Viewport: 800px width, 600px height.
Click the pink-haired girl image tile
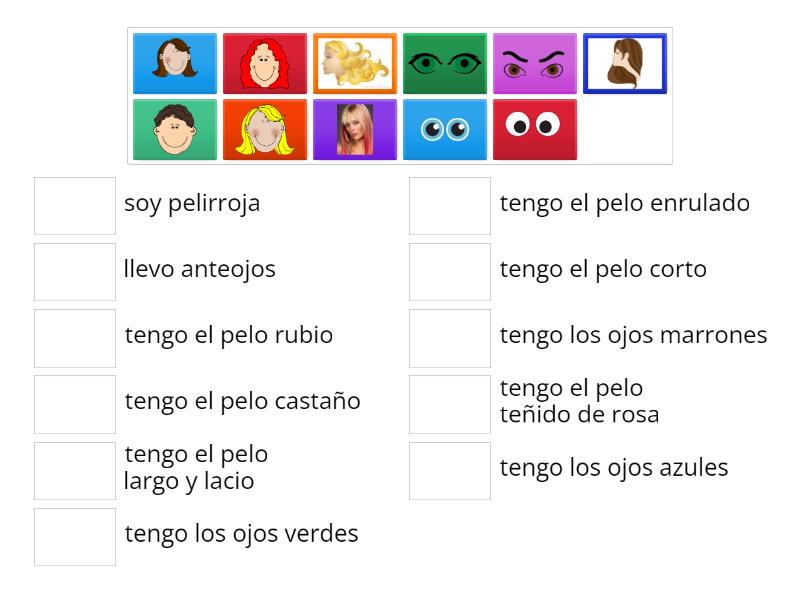(355, 129)
